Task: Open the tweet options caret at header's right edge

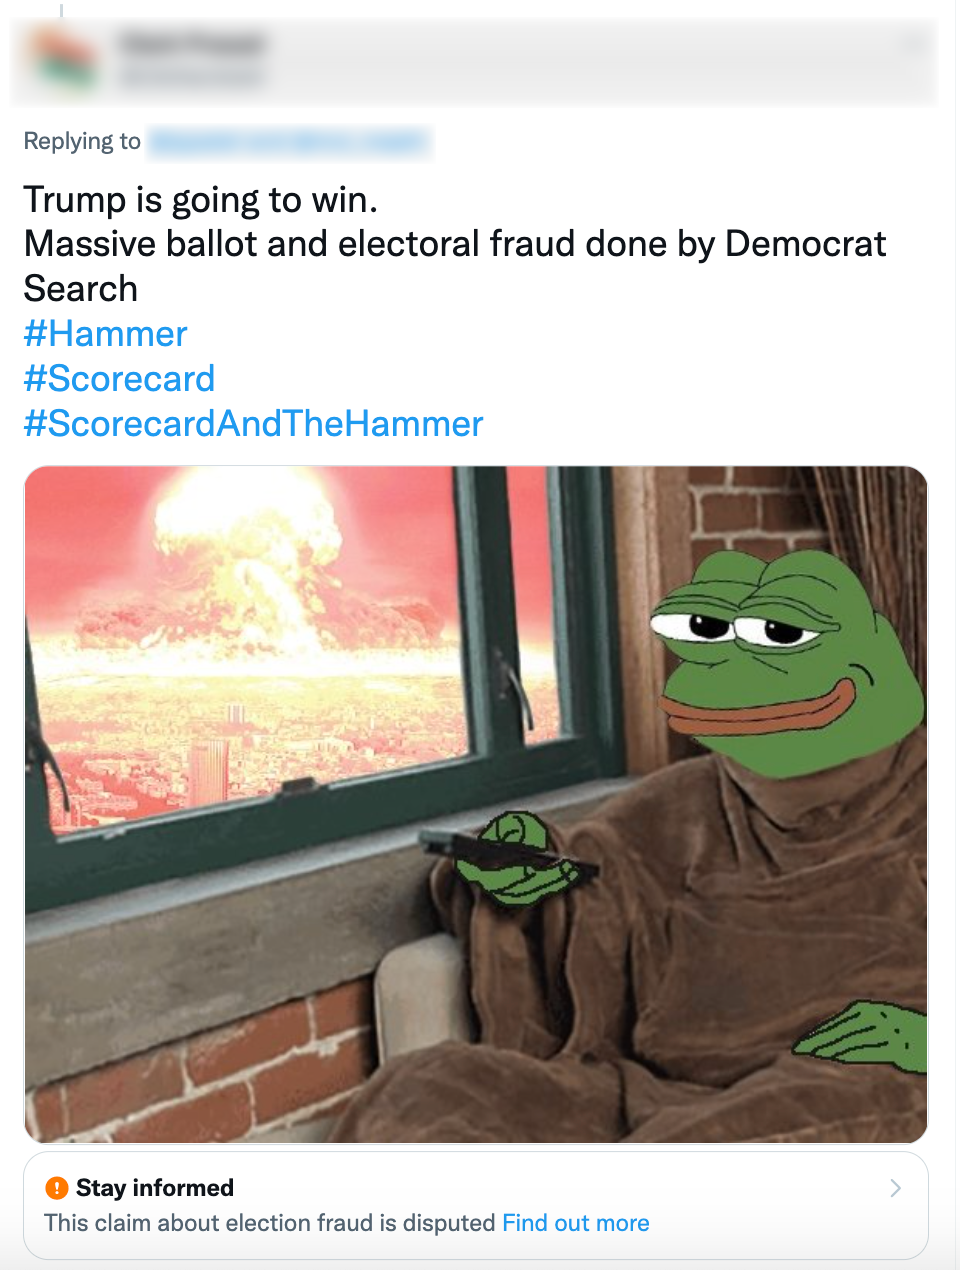Action: click(911, 44)
